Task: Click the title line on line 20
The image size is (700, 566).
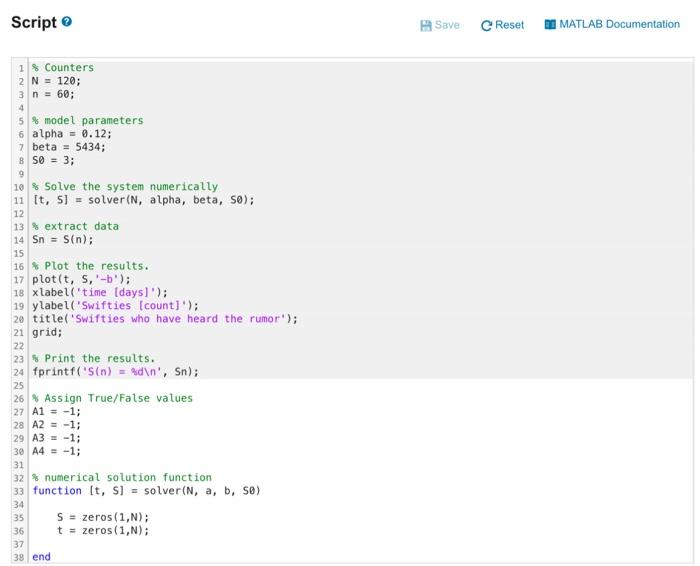Action: (165, 319)
